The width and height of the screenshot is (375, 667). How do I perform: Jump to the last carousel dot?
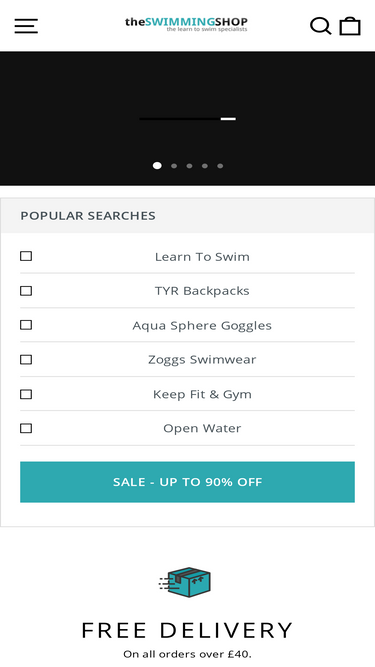pos(220,166)
